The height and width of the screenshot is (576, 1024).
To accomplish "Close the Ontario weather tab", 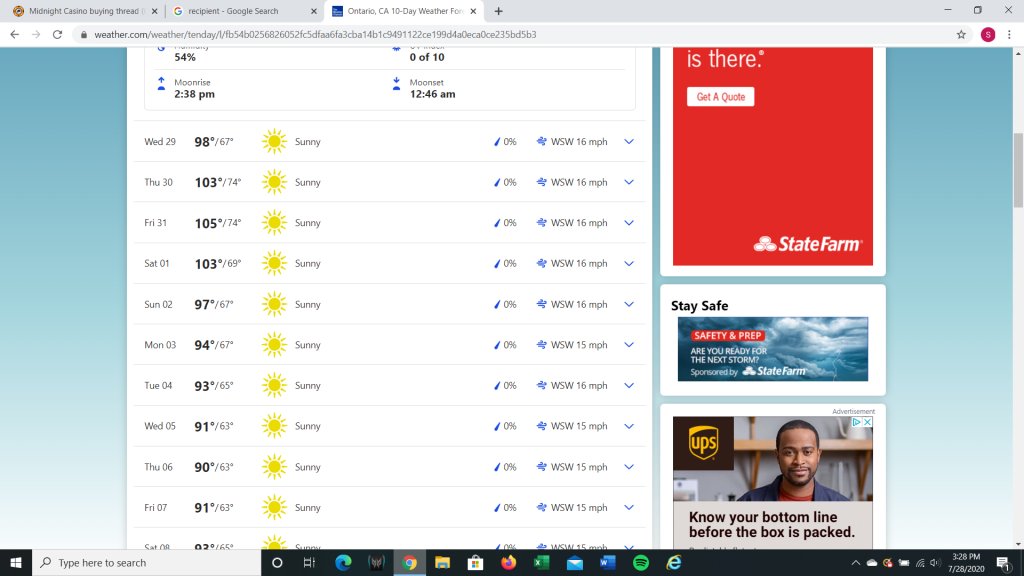I will pyautogui.click(x=473, y=11).
